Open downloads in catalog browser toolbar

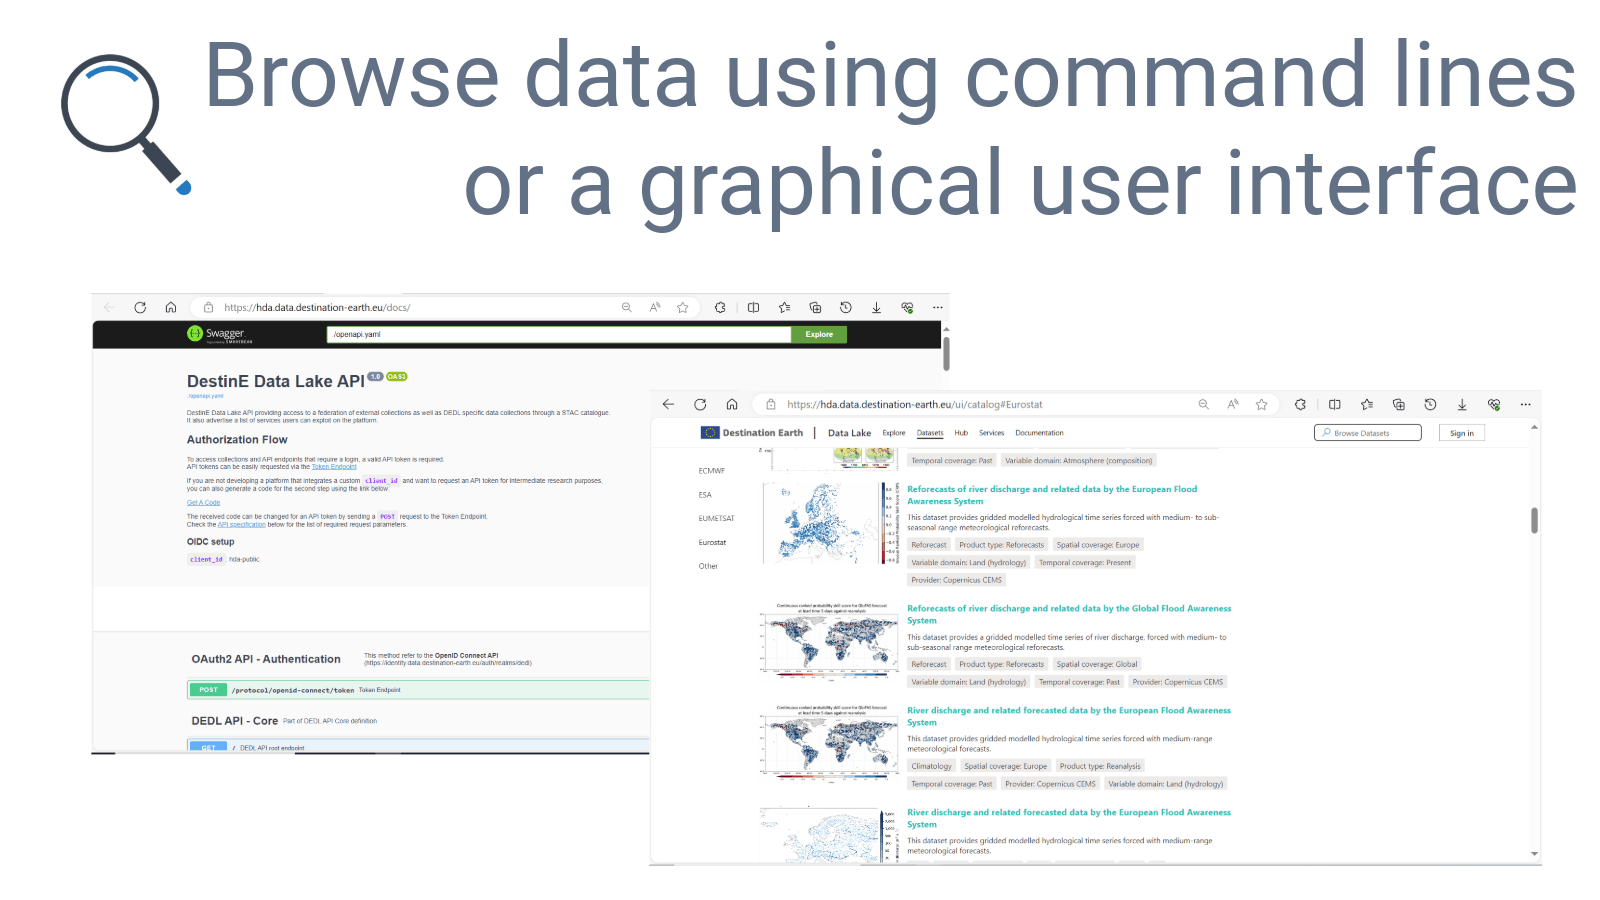(1462, 405)
